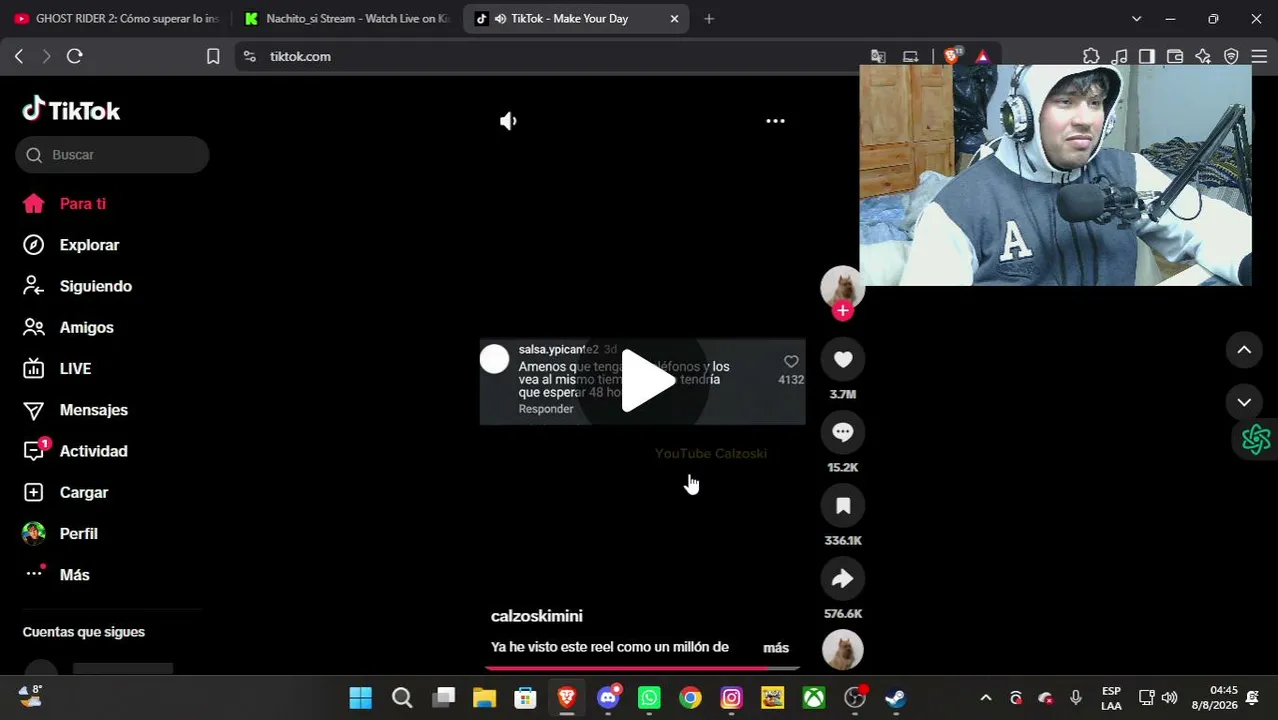Image resolution: width=1278 pixels, height=720 pixels.
Task: Seek on the video progress bar
Action: 642,667
